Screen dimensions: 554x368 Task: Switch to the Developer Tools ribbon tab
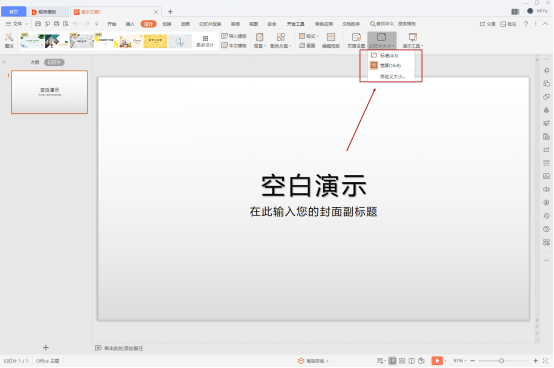coord(295,24)
